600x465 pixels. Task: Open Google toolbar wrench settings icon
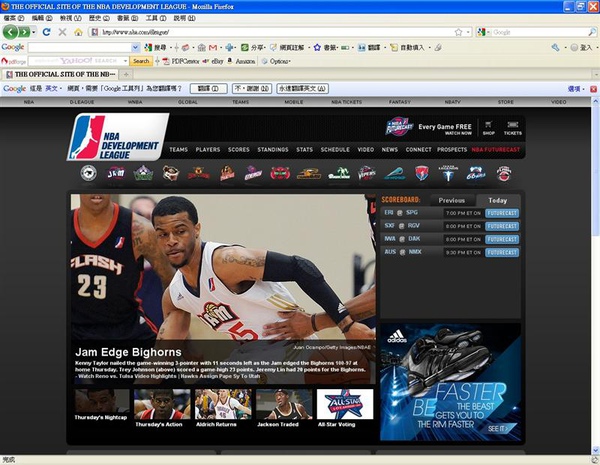click(x=556, y=47)
